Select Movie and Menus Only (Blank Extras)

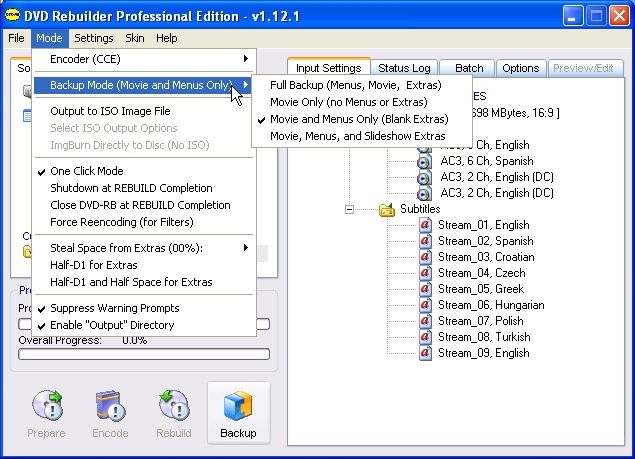362,119
